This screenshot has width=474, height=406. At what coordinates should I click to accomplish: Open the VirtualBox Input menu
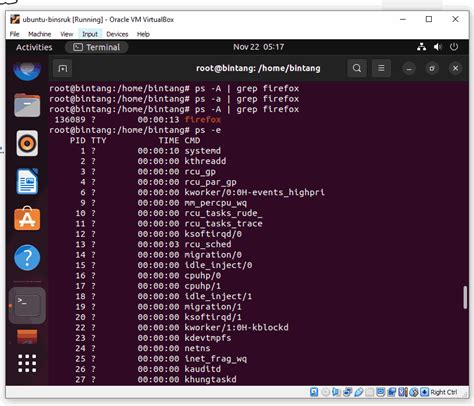pyautogui.click(x=90, y=34)
